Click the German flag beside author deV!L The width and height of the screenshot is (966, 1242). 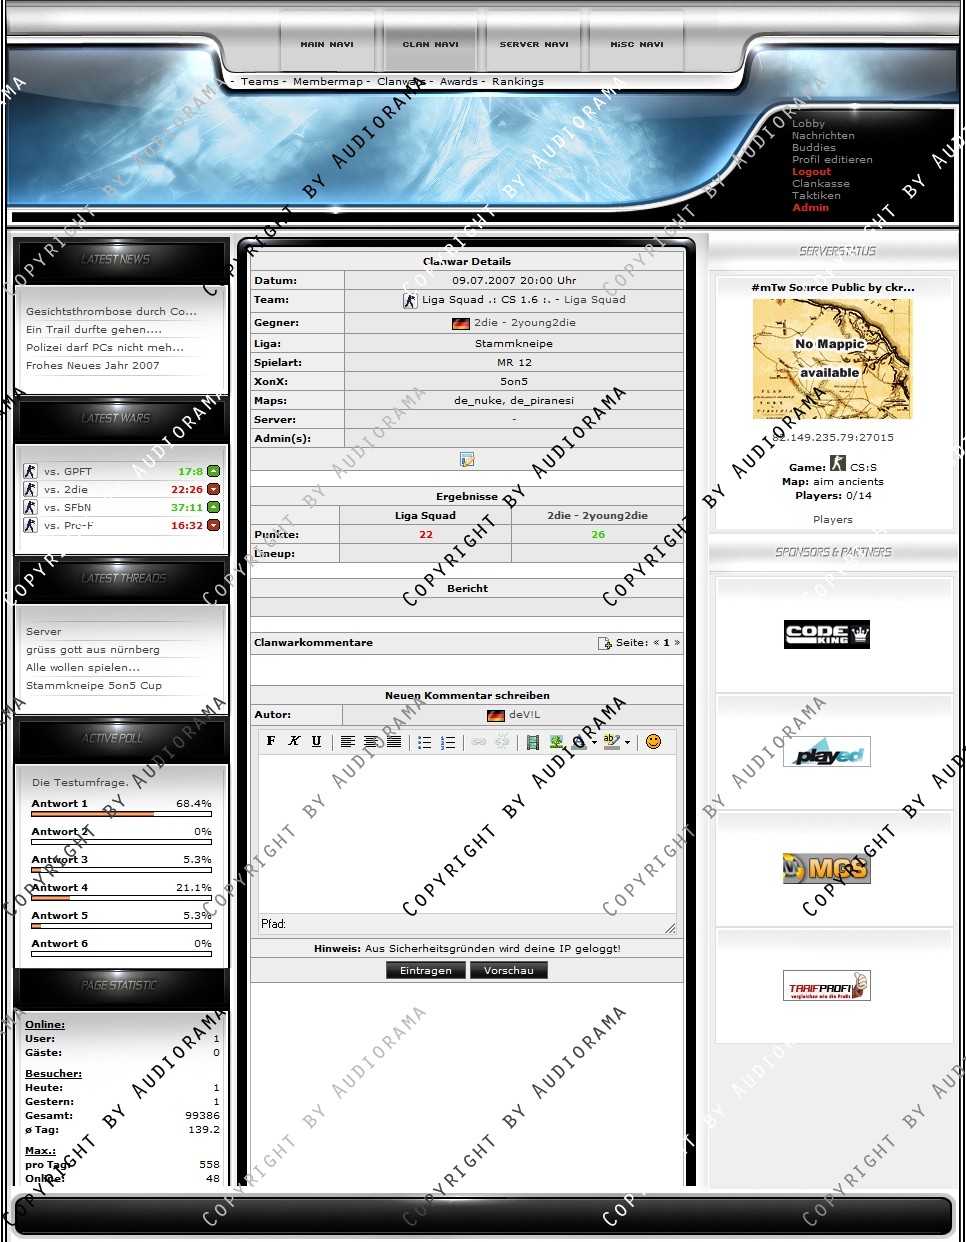[496, 715]
